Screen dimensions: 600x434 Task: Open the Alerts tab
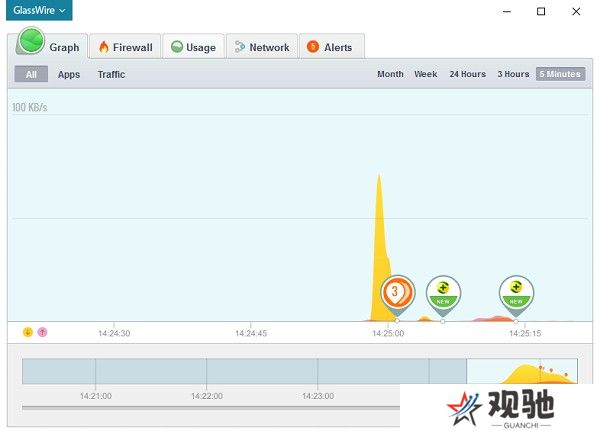[x=331, y=47]
